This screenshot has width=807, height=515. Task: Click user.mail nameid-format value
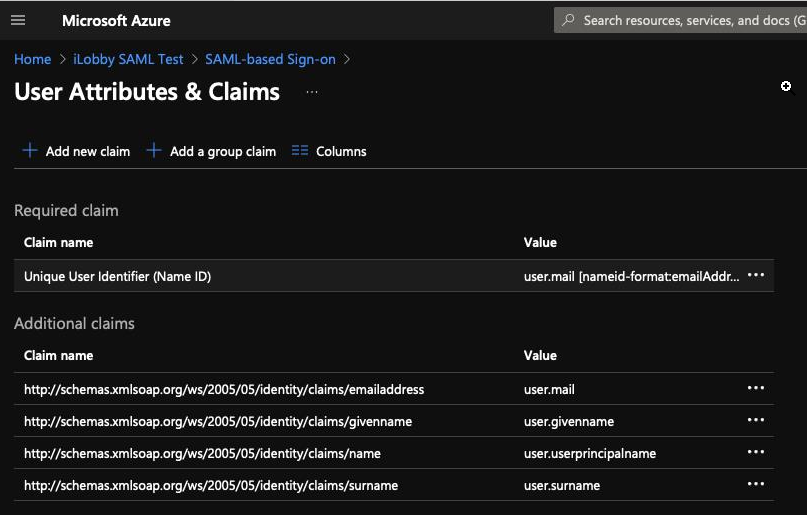pos(631,276)
